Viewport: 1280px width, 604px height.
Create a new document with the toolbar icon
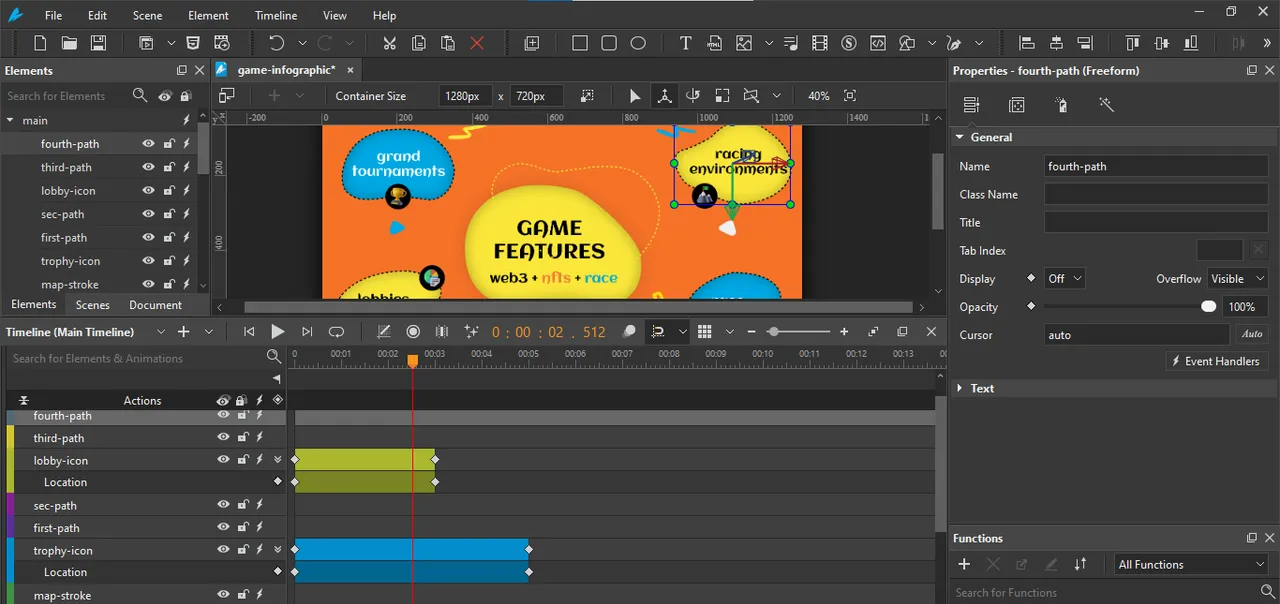pos(40,43)
